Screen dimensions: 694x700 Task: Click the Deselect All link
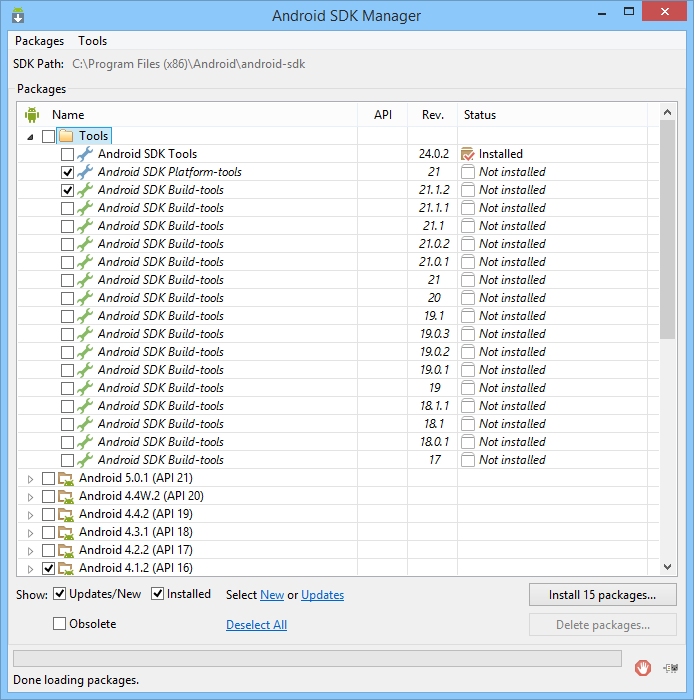(256, 625)
